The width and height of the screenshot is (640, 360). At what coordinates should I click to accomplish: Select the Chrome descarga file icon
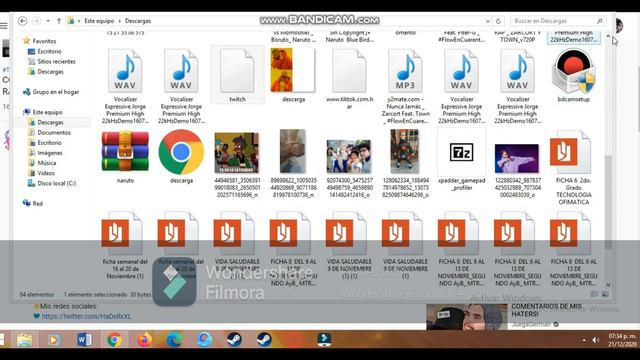(181, 152)
